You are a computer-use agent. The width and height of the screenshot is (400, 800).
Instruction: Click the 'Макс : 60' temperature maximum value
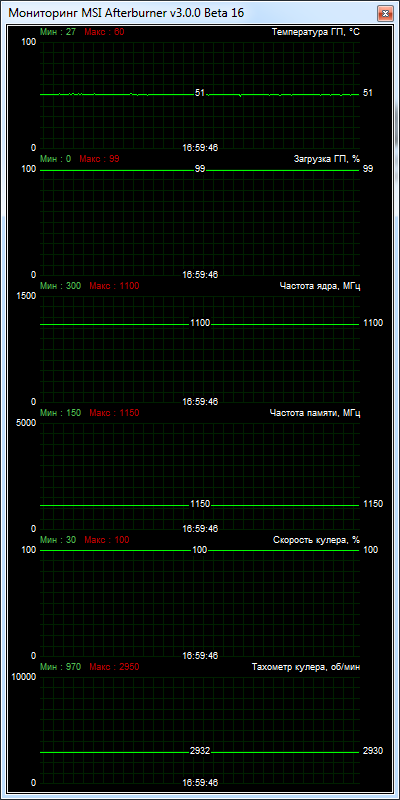pyautogui.click(x=104, y=32)
